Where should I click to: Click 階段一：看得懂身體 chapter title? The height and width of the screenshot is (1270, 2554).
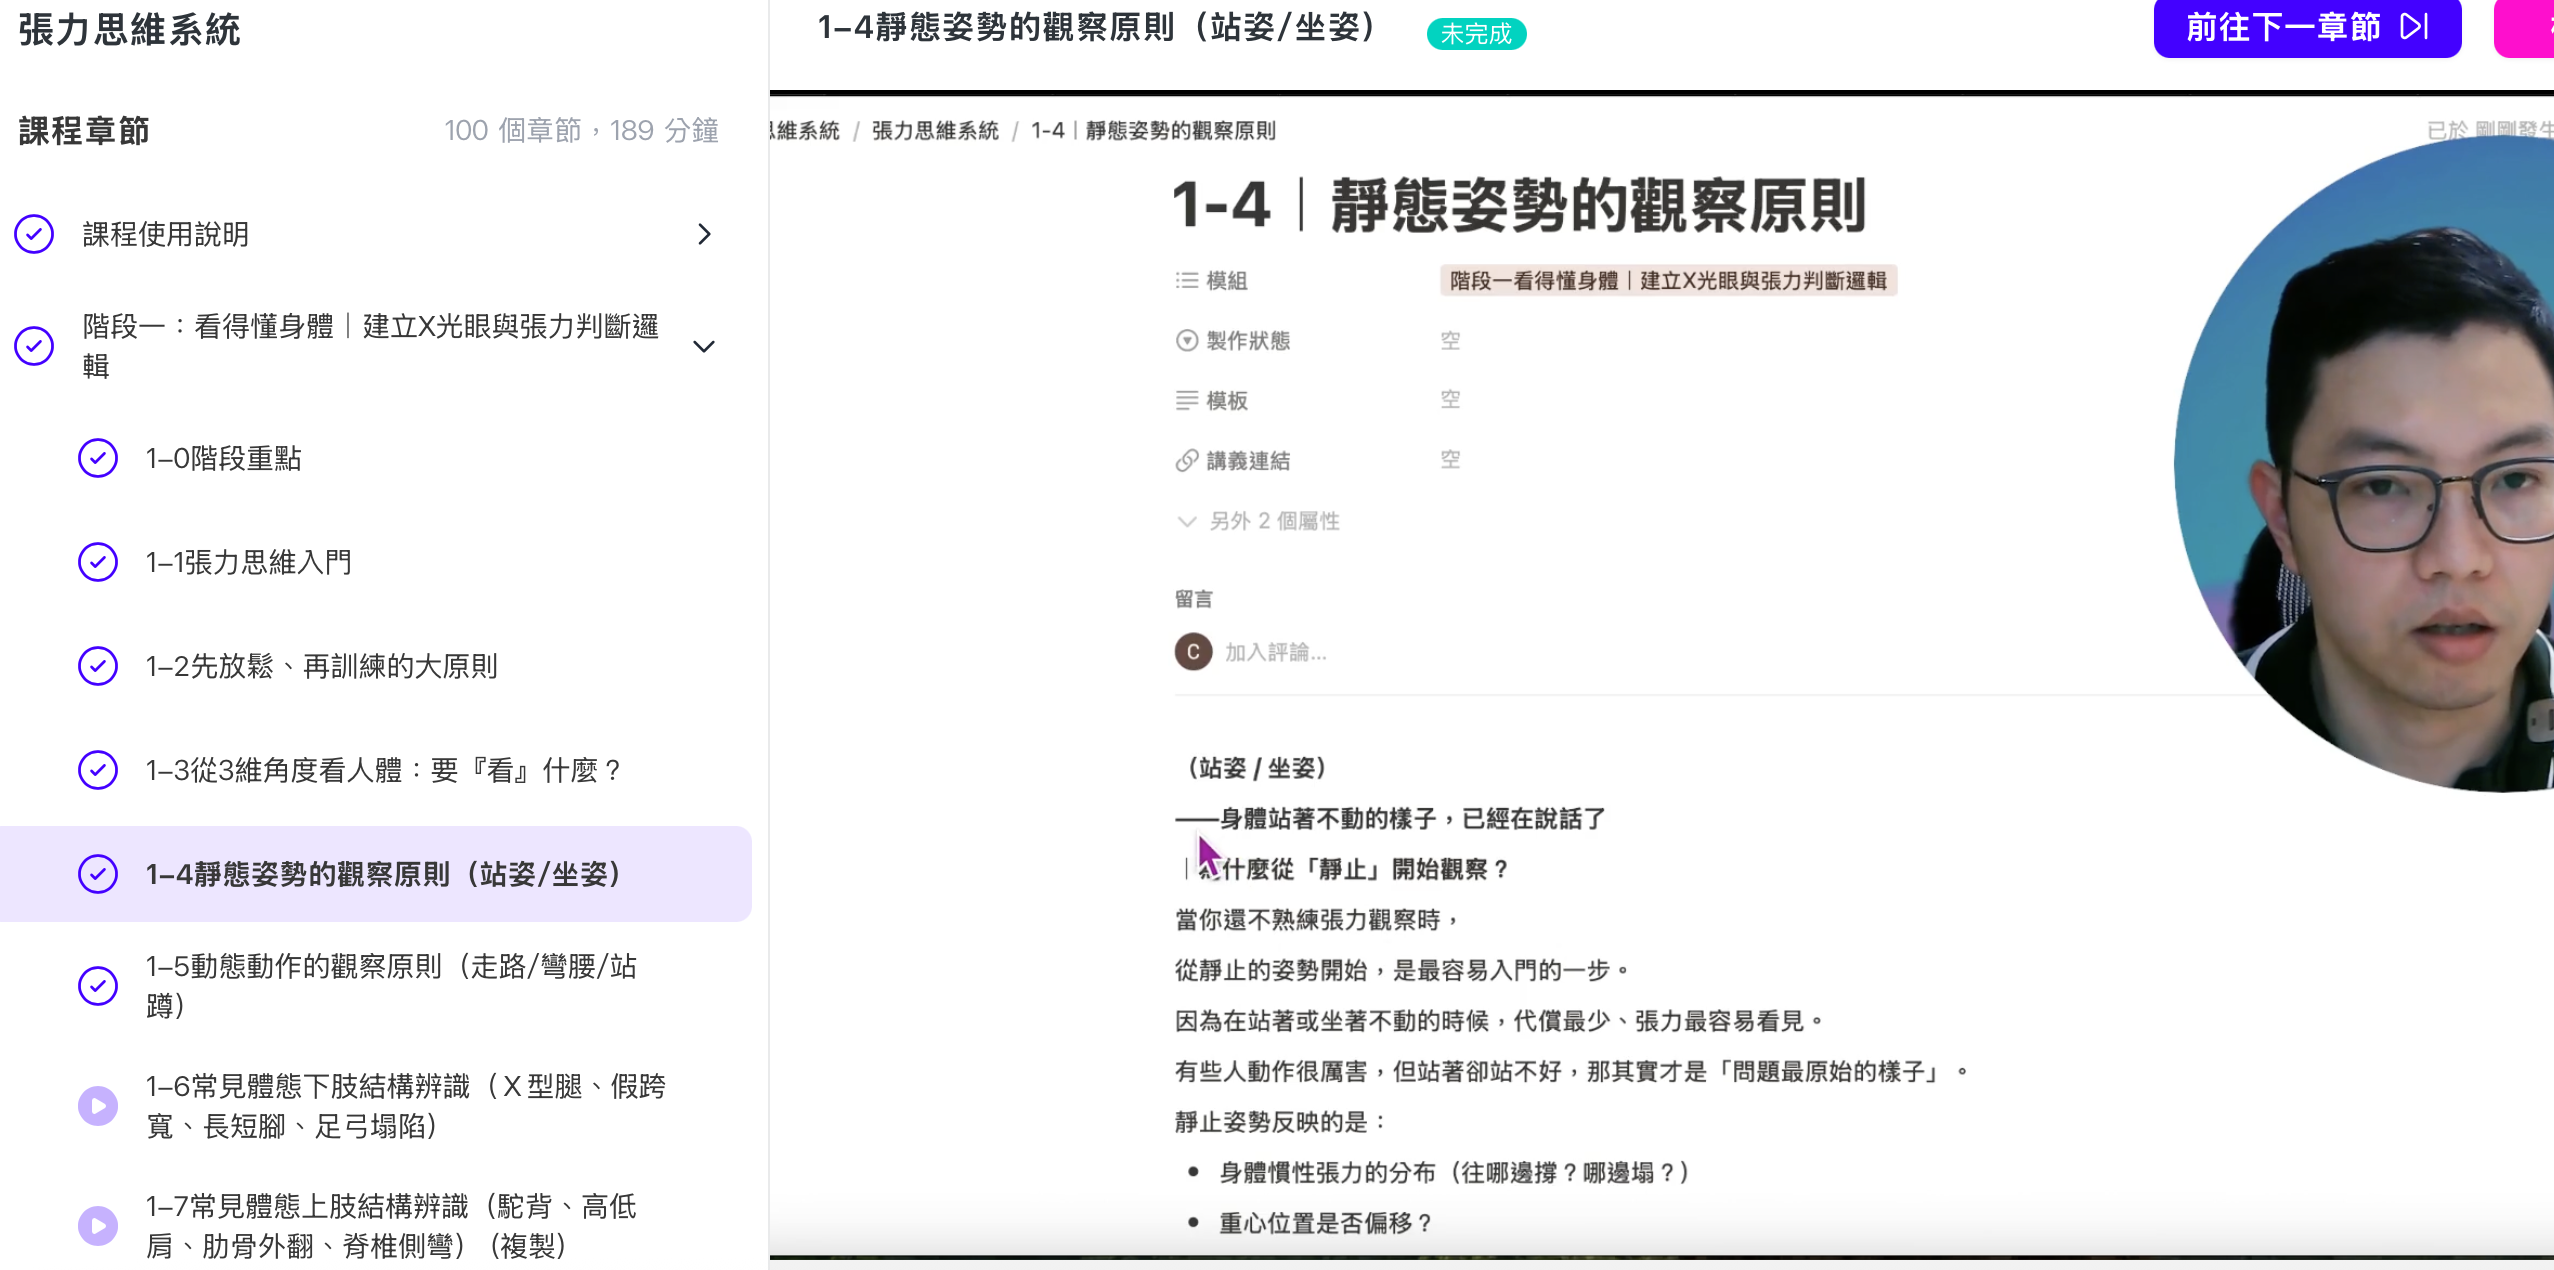pos(371,346)
